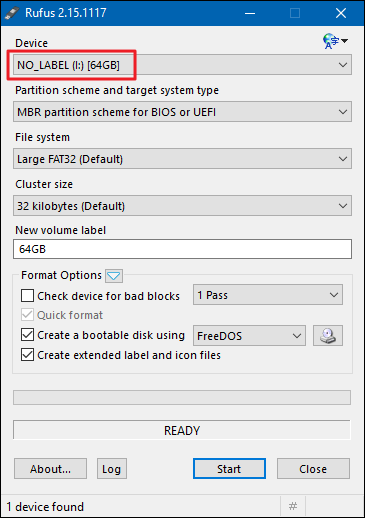
Task: Click the disc image select icon
Action: click(x=328, y=335)
